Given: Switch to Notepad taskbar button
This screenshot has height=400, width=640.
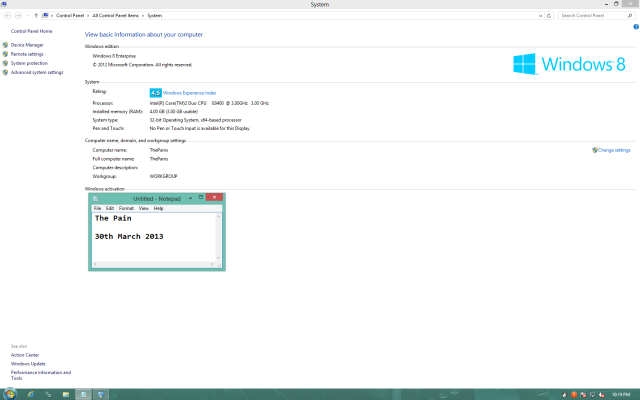Looking at the screenshot, I should 83,394.
